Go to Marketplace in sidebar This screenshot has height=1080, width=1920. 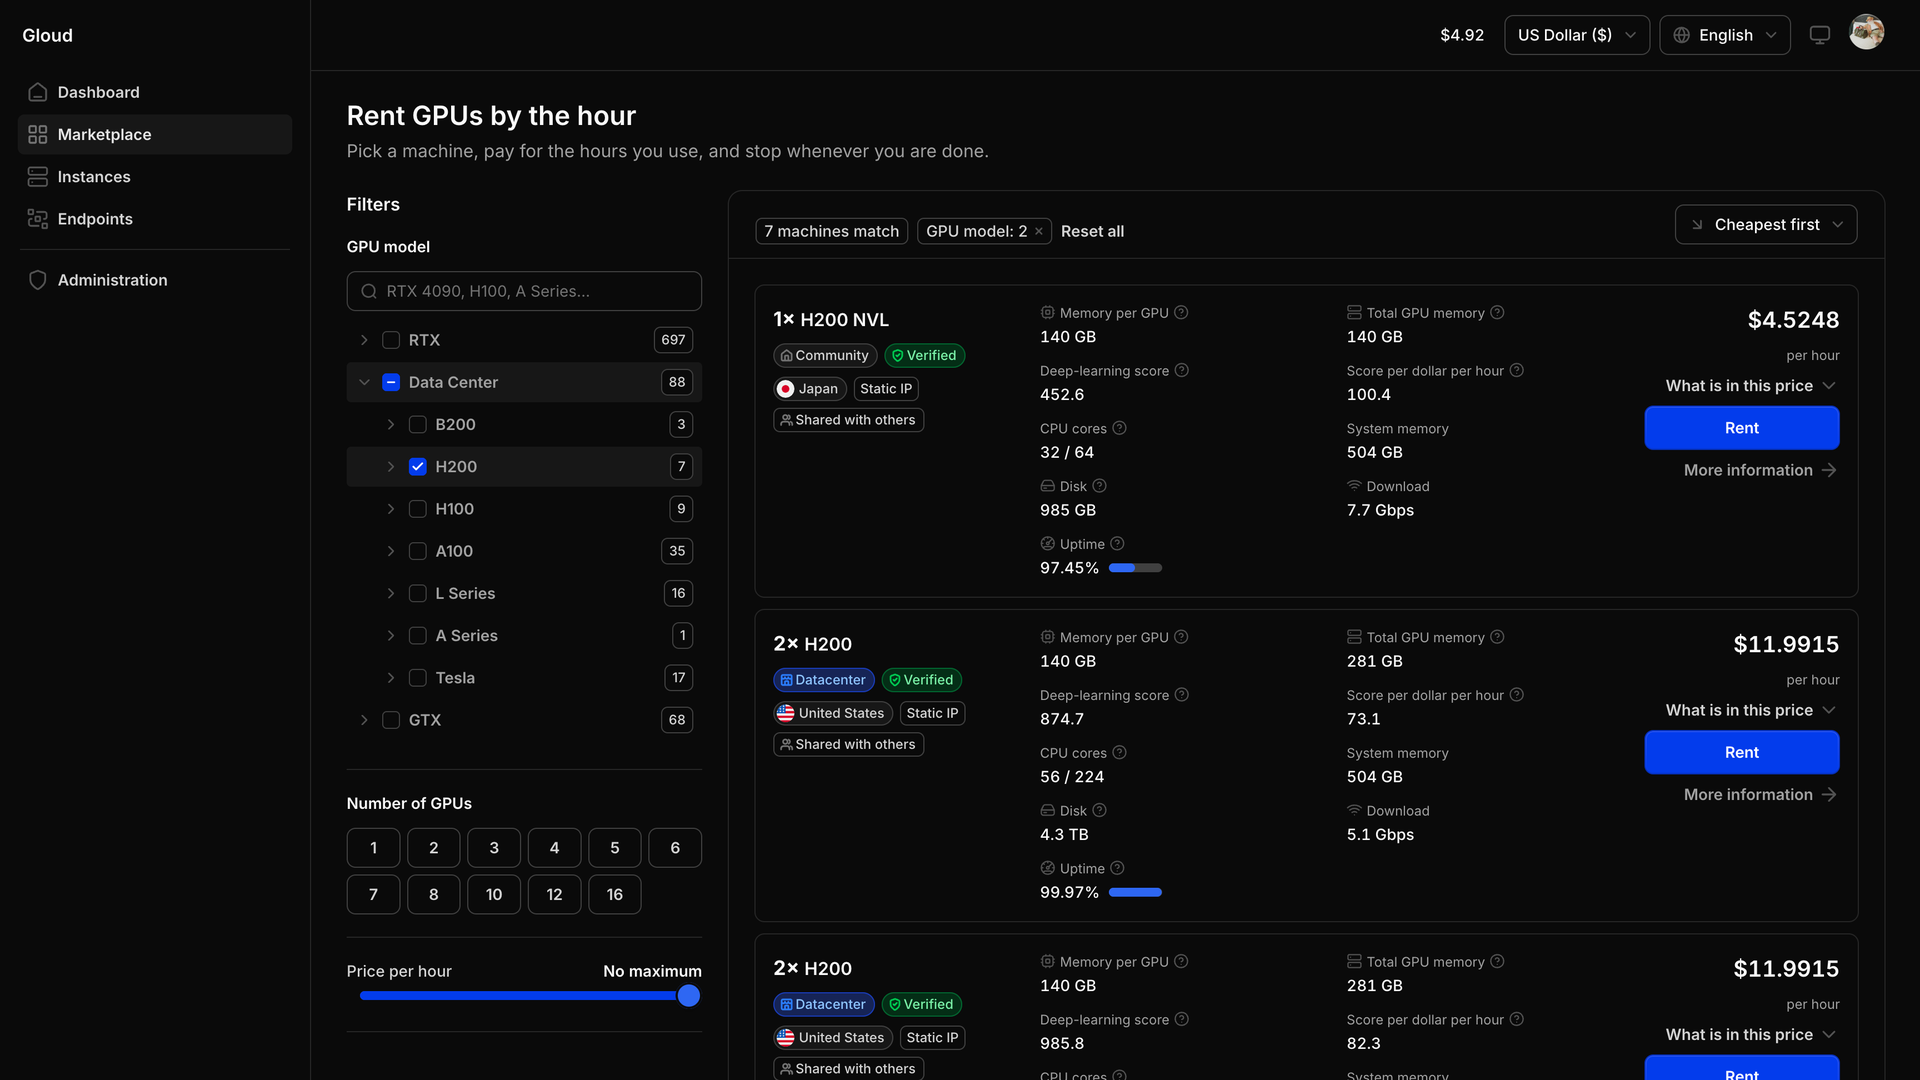point(155,134)
